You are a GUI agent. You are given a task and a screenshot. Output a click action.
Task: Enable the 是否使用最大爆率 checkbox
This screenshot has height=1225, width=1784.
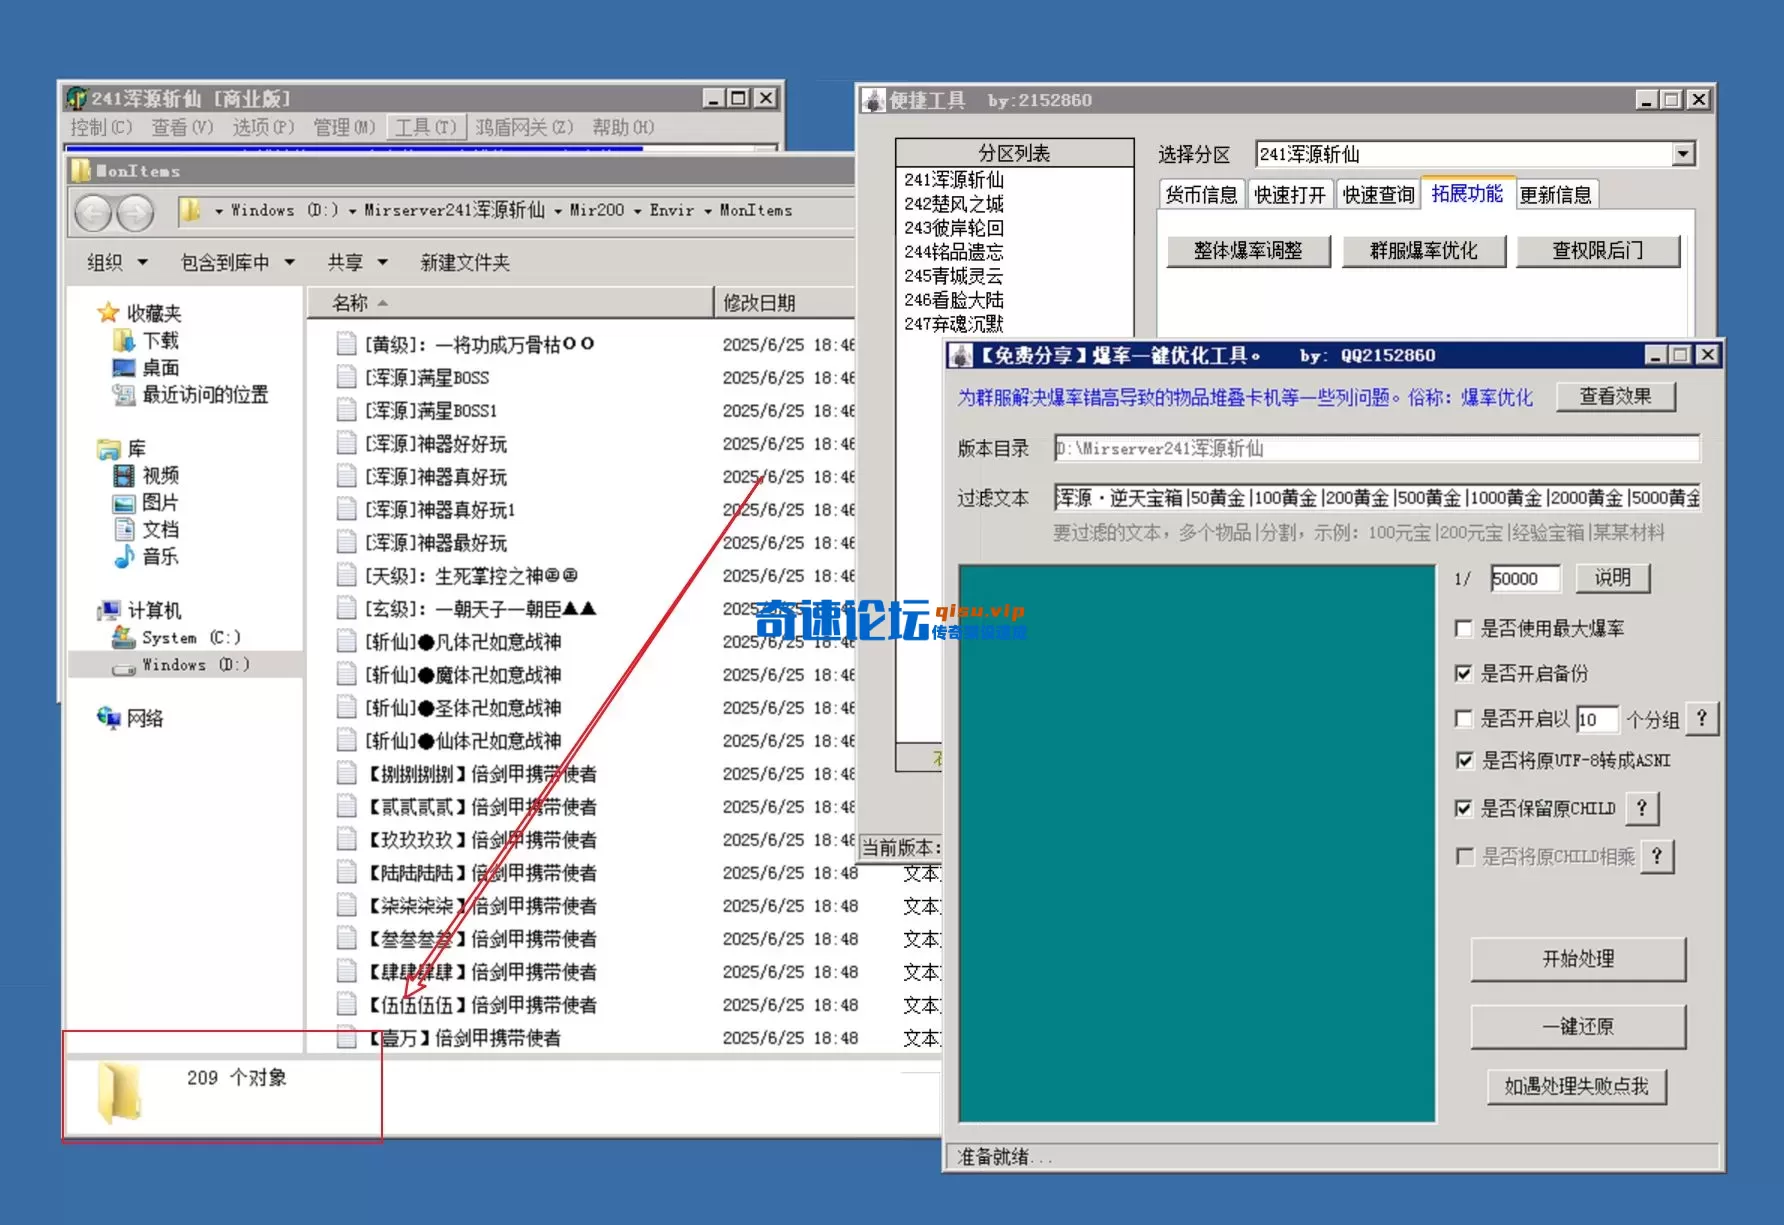tap(1464, 628)
